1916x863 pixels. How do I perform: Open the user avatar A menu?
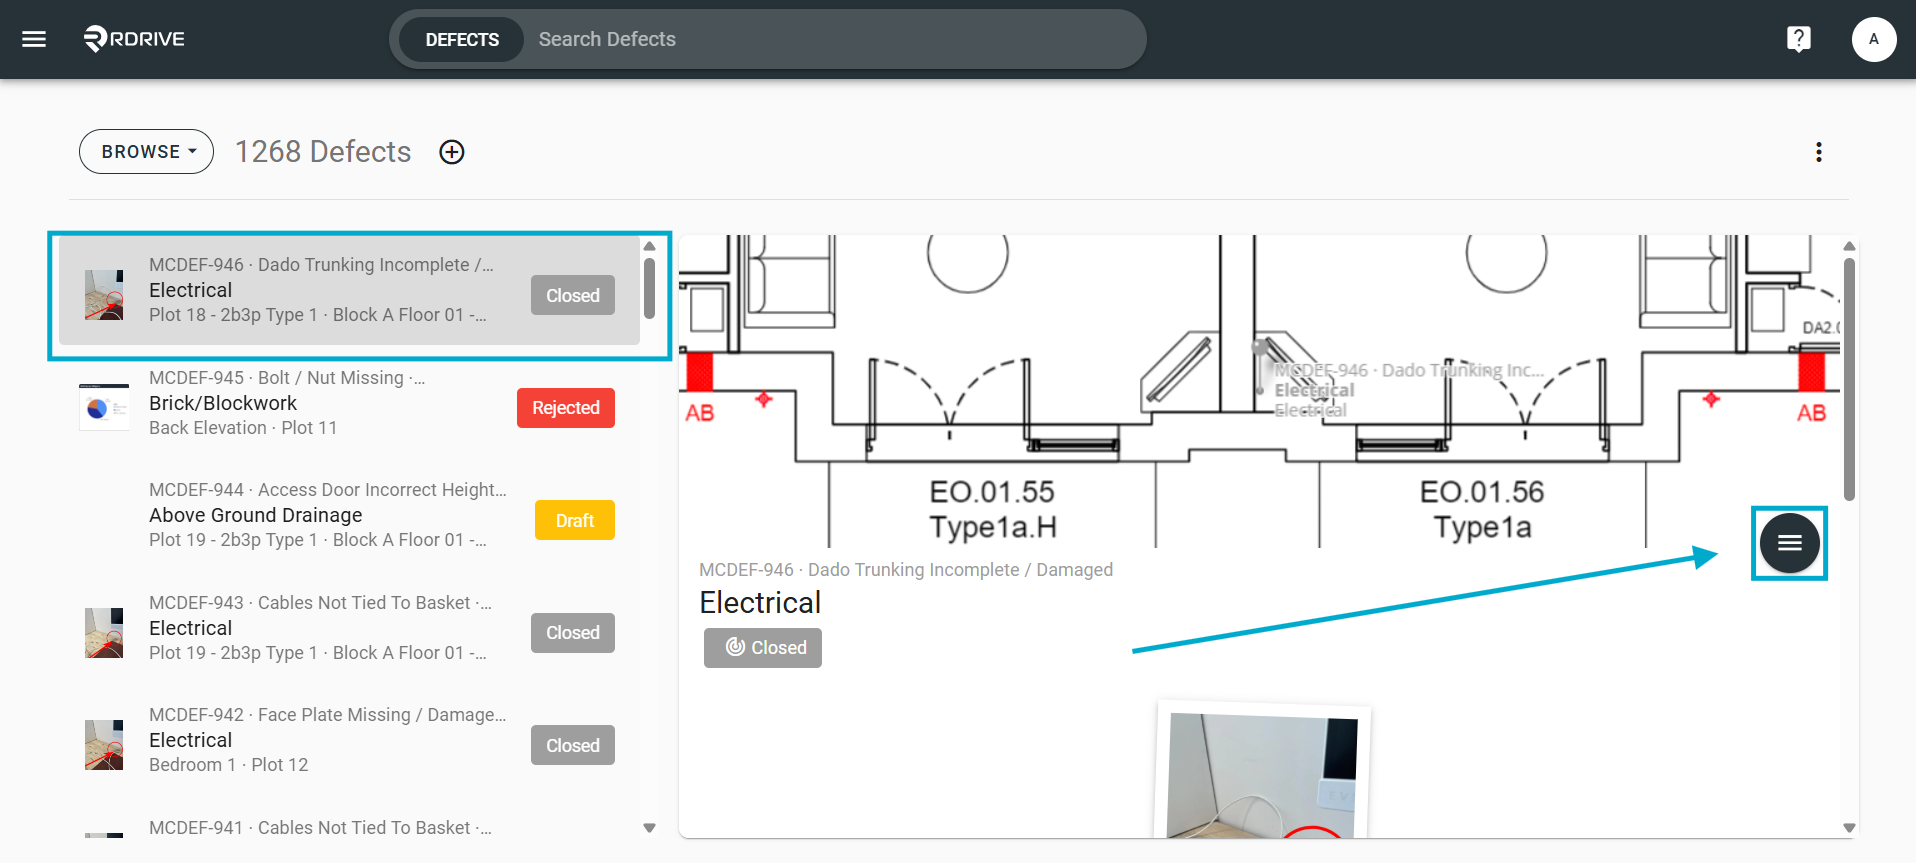(1873, 39)
